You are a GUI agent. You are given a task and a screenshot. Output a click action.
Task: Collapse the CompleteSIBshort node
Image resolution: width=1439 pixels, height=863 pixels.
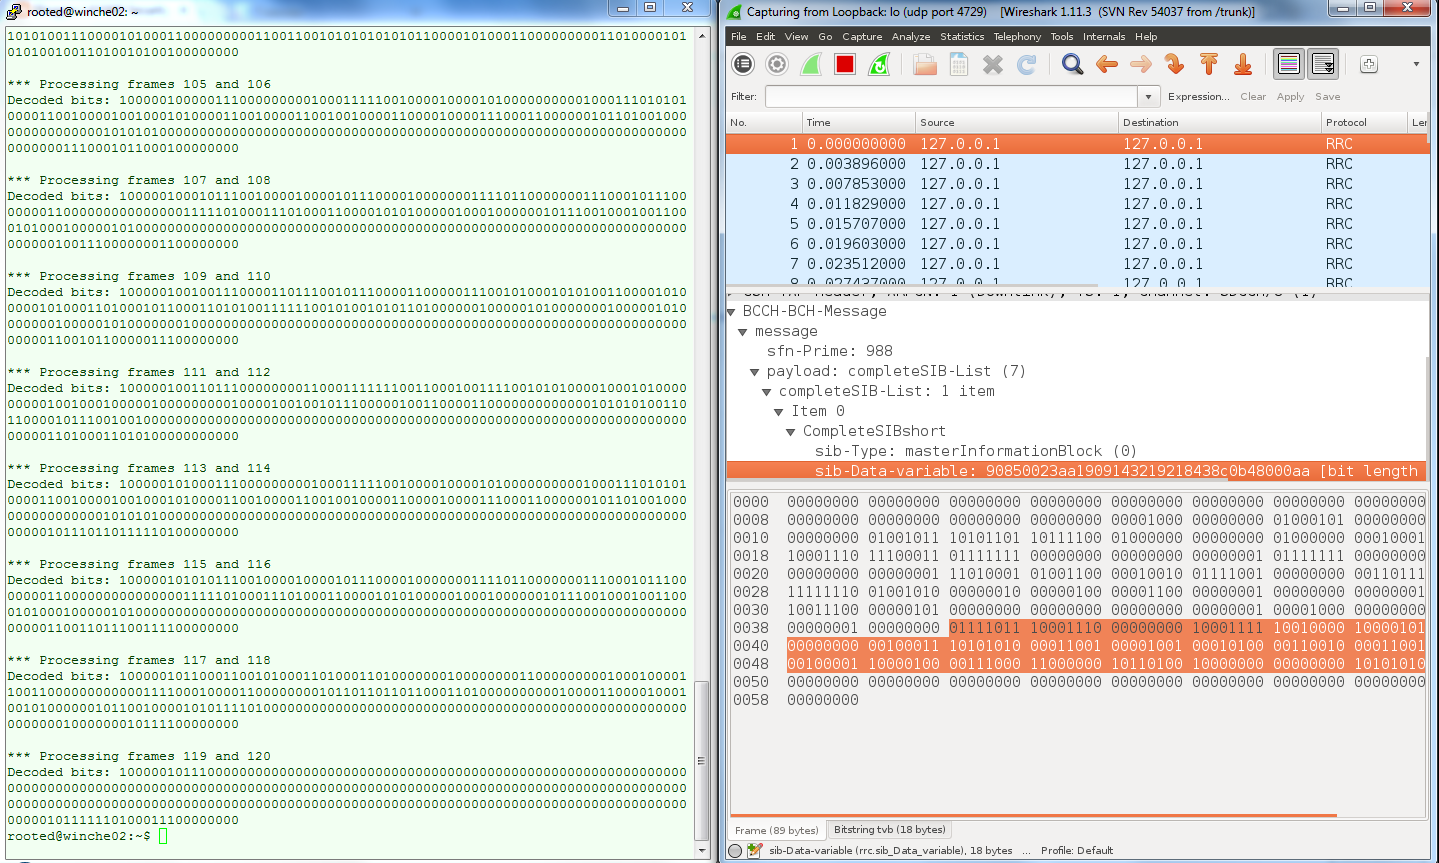792,432
